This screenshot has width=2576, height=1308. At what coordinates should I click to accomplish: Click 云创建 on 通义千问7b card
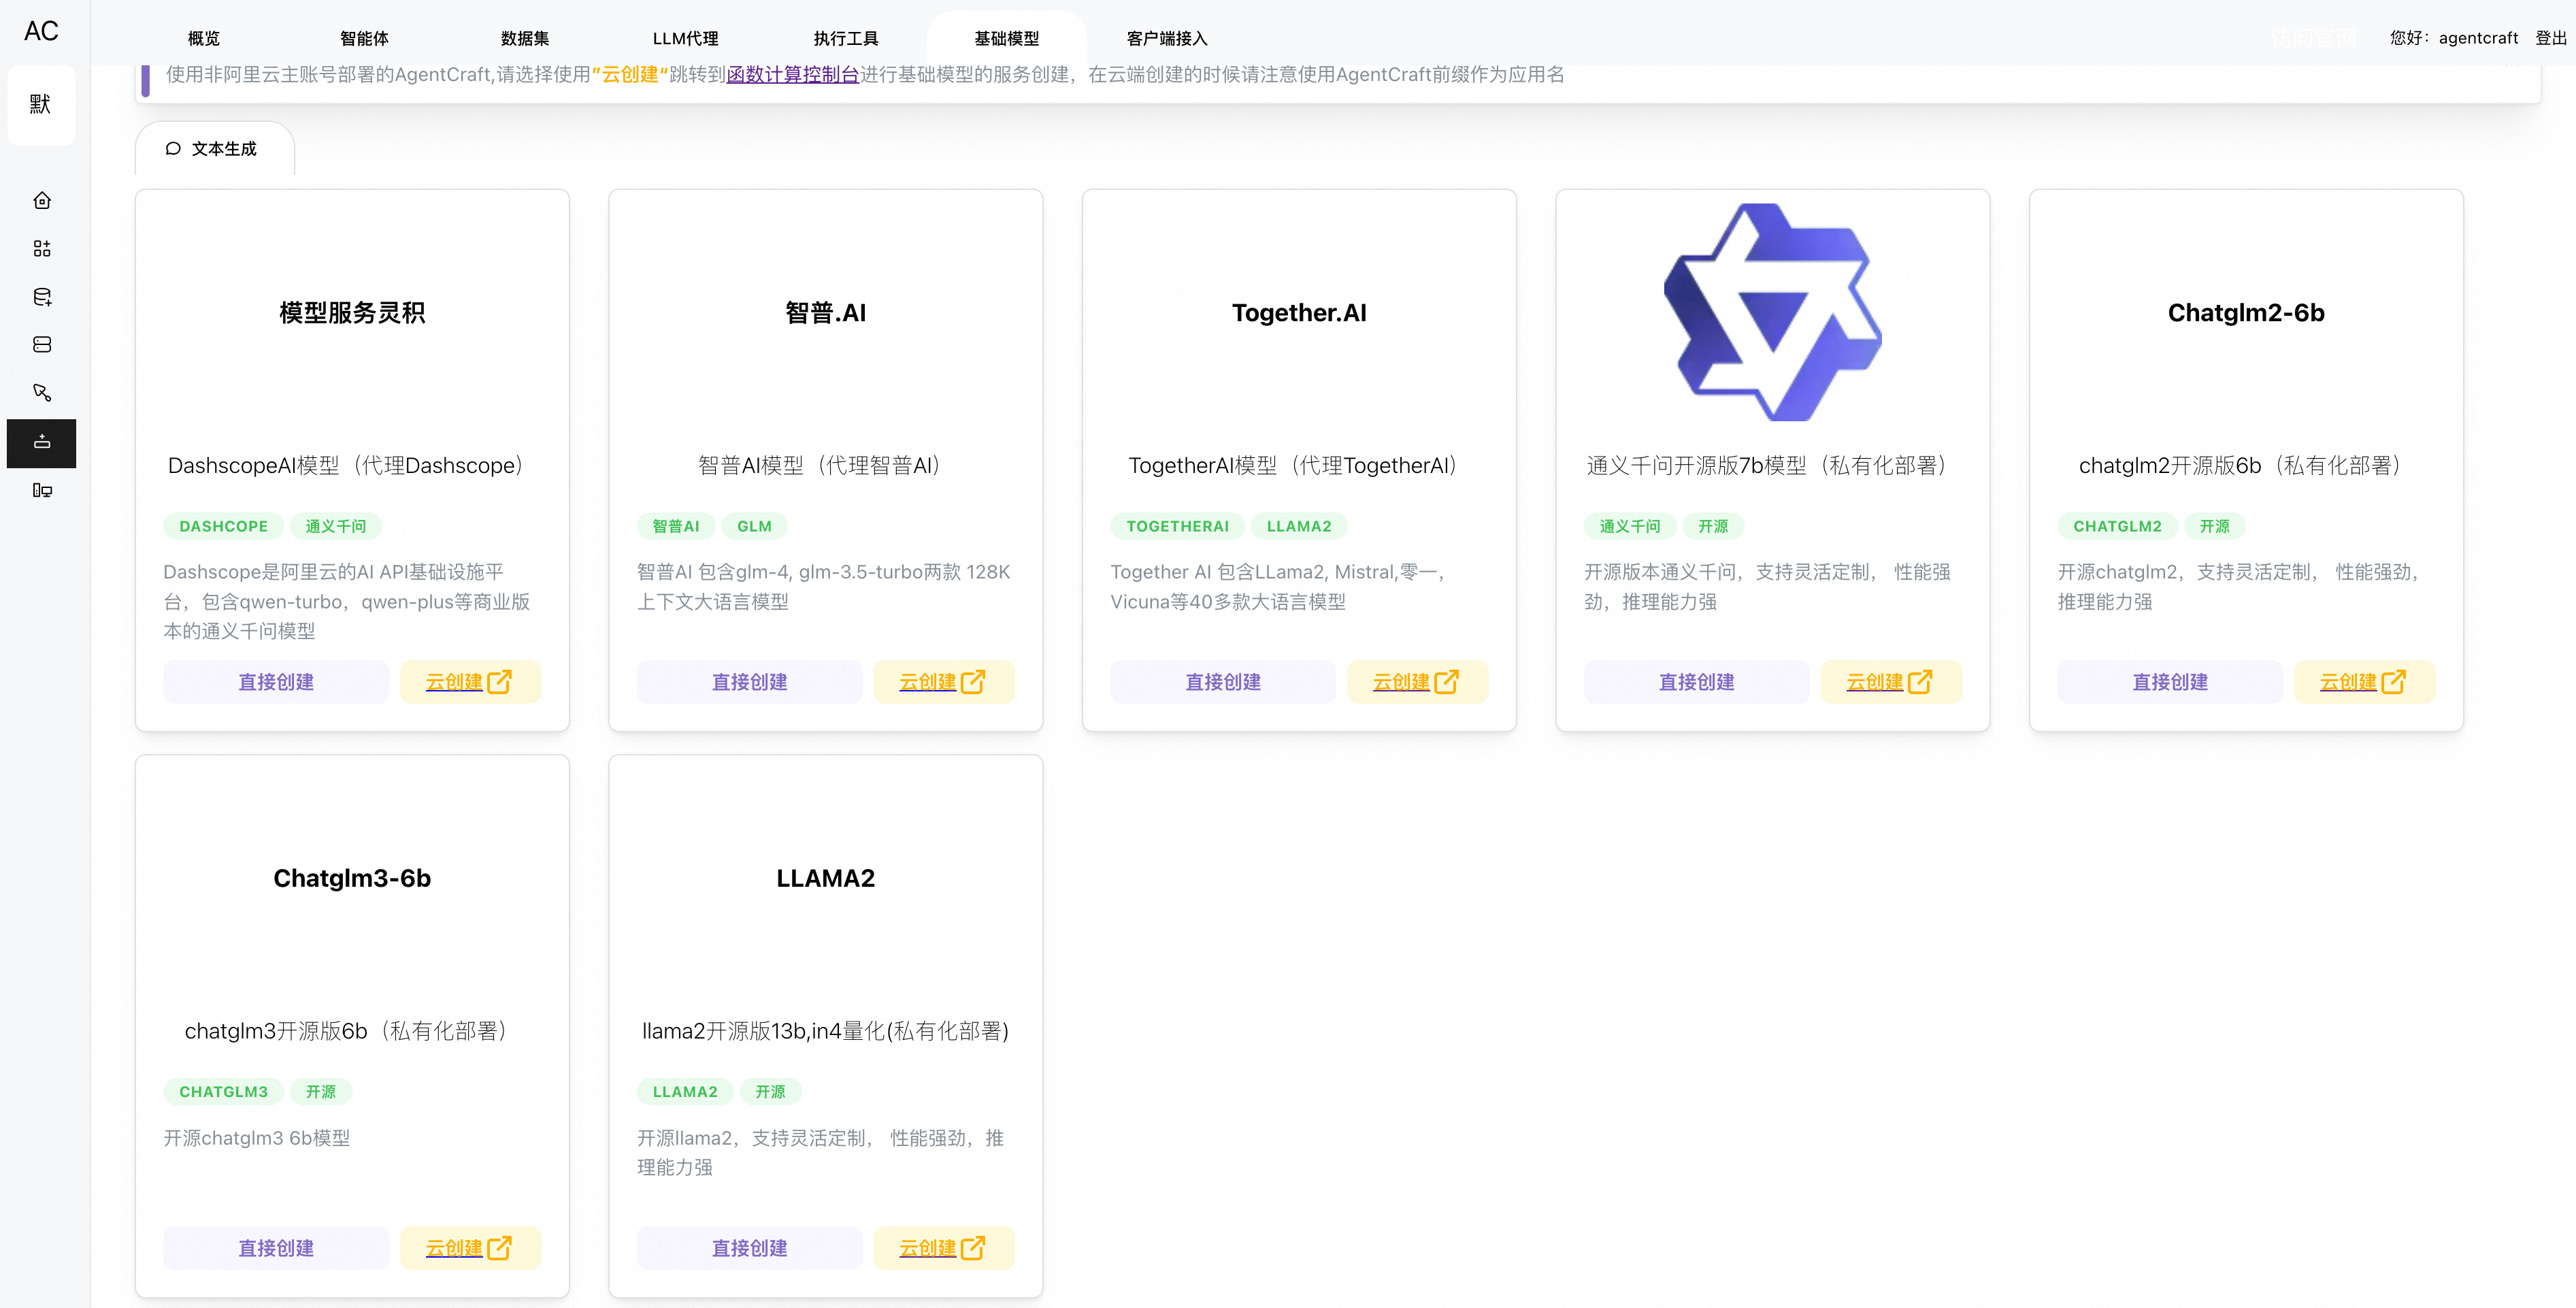[x=1890, y=682]
